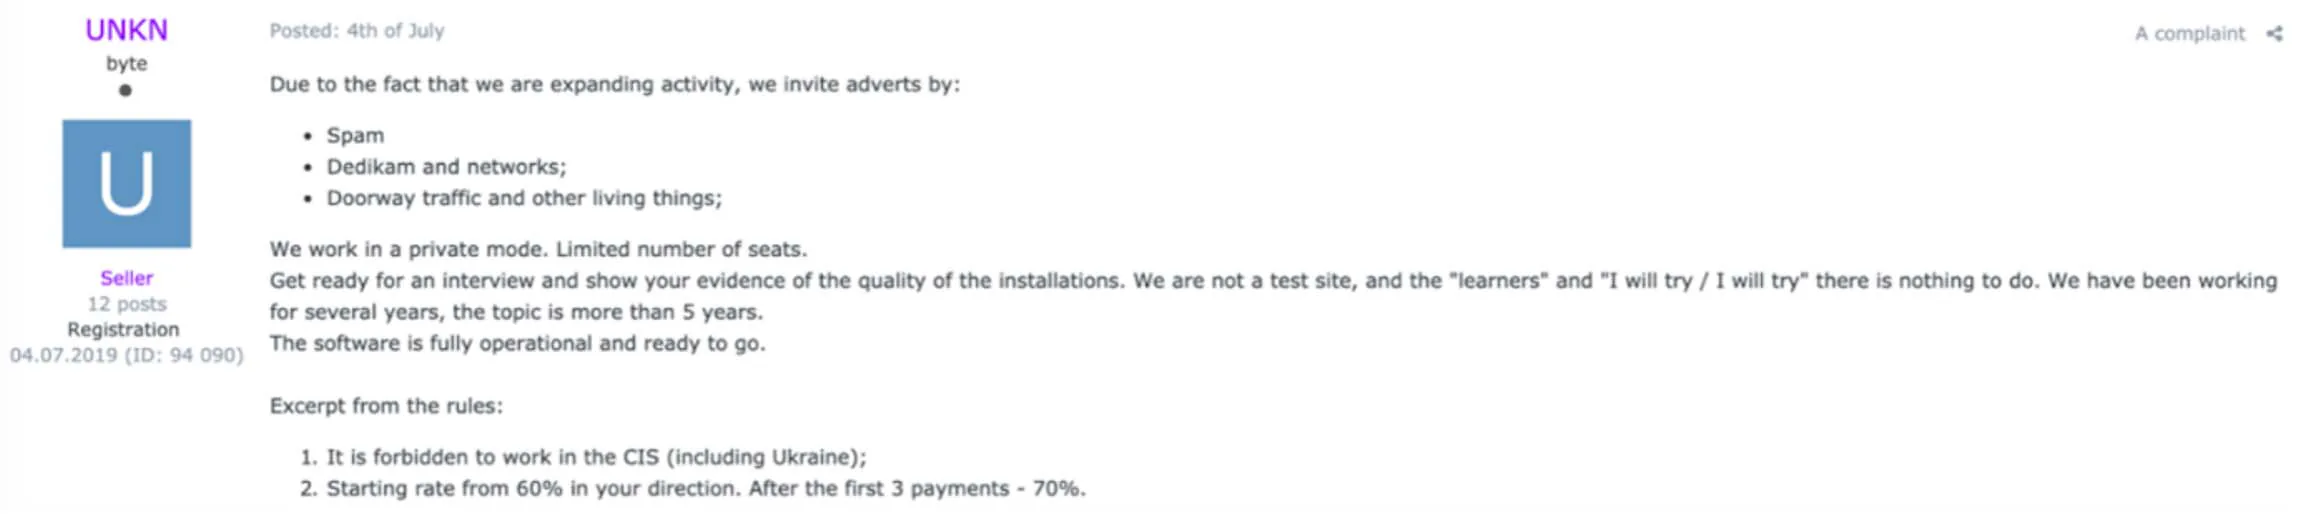Click the opening line about expanding activity

pyautogui.click(x=614, y=85)
